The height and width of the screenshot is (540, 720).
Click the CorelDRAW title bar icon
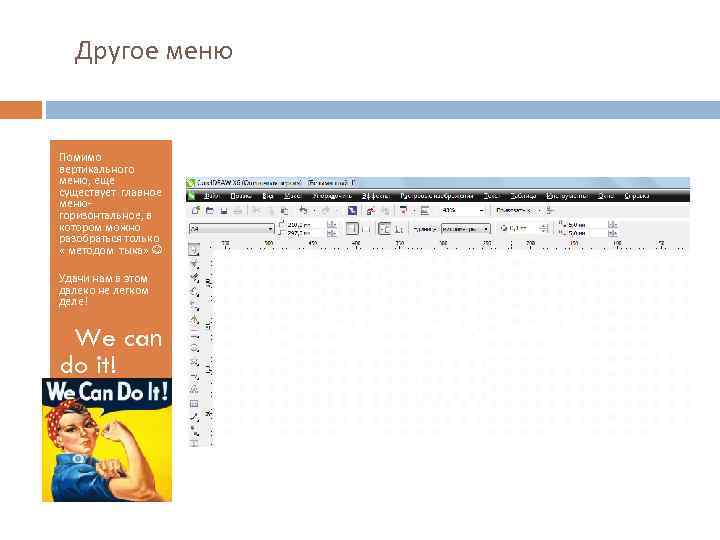coord(191,183)
